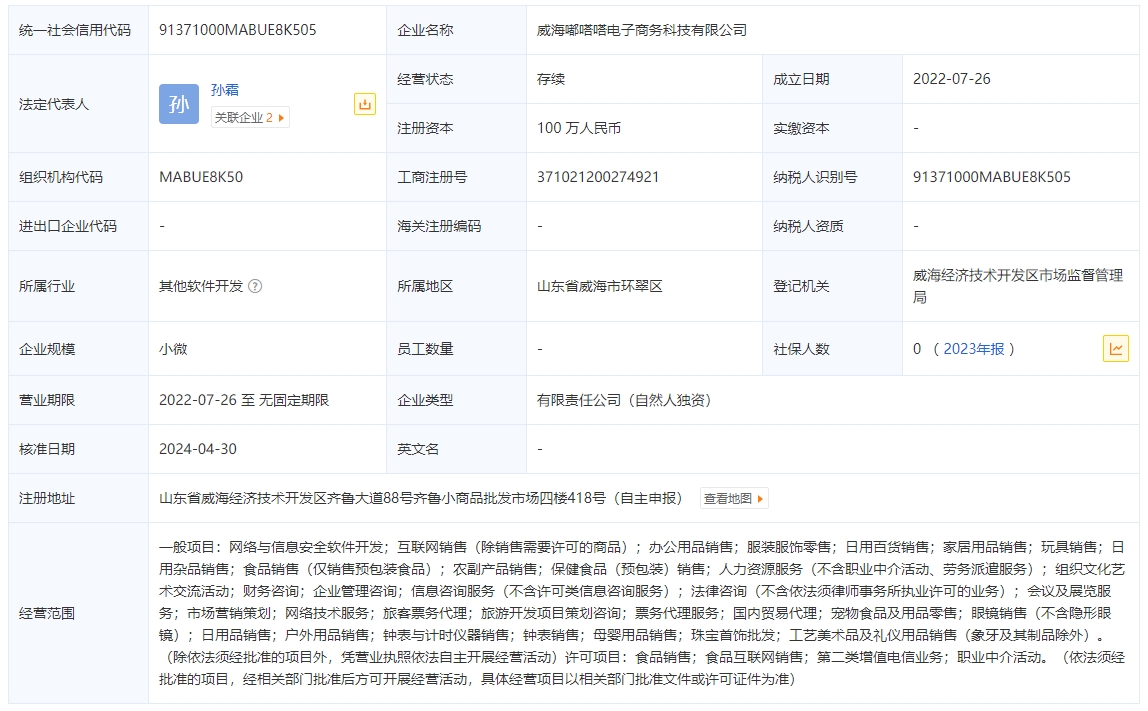Click the 存续 status value

[551, 79]
